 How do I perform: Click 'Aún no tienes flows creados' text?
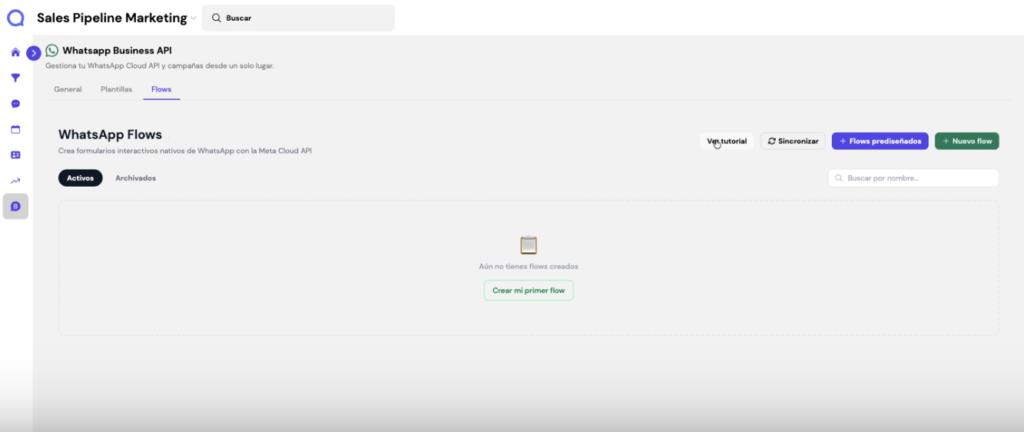528,266
